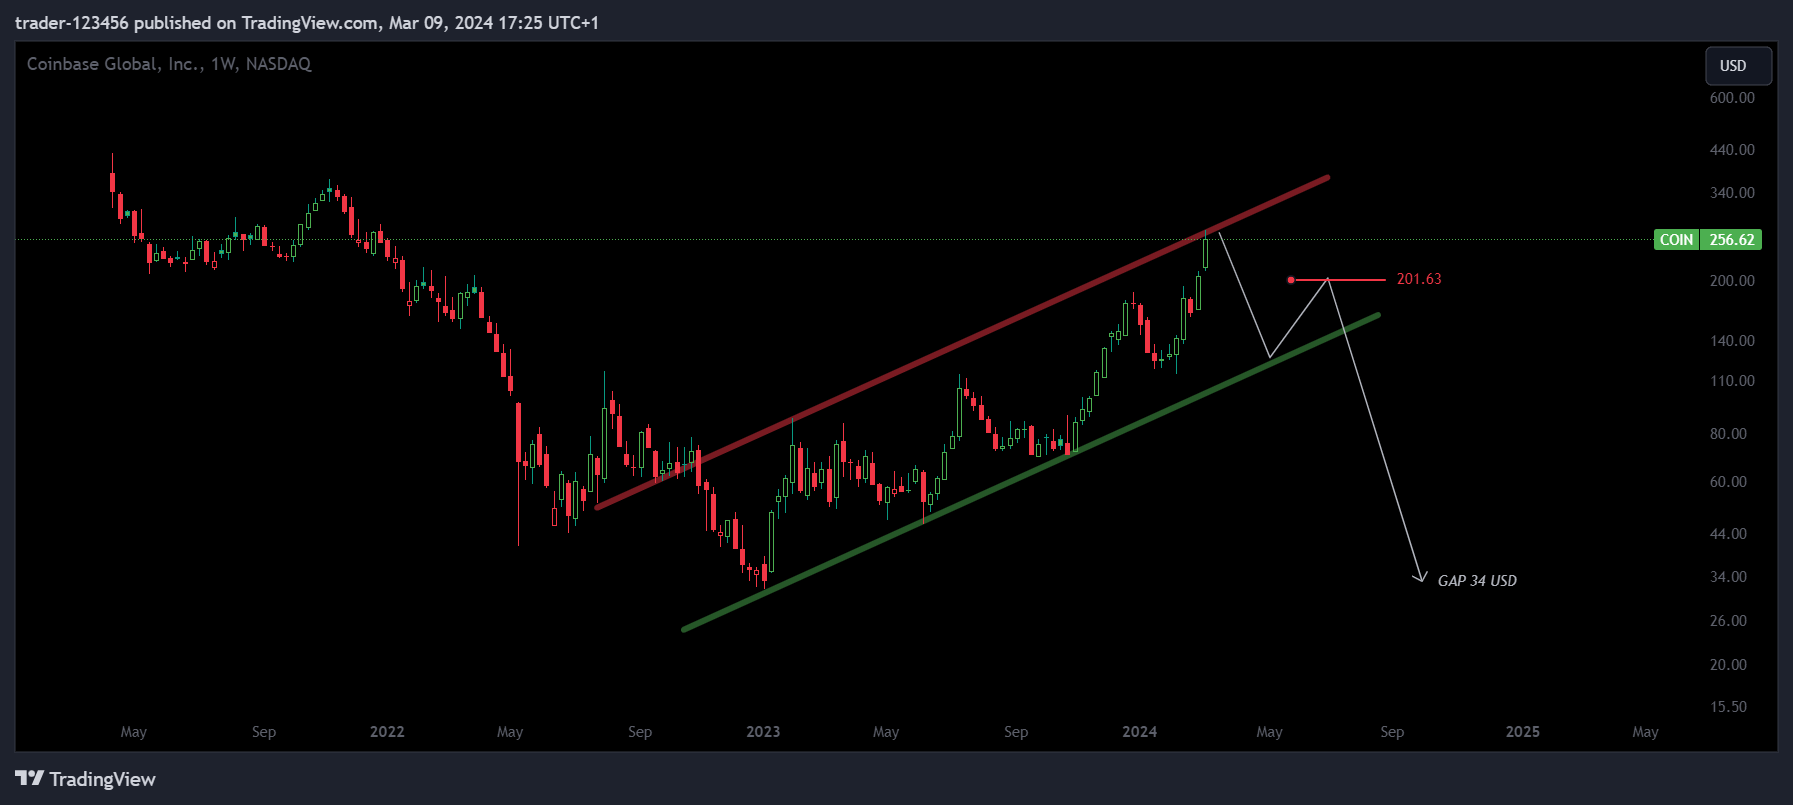The width and height of the screenshot is (1793, 805).
Task: Click the publisher line 'trader-123456 published on TradingView.com'
Action: click(x=196, y=22)
